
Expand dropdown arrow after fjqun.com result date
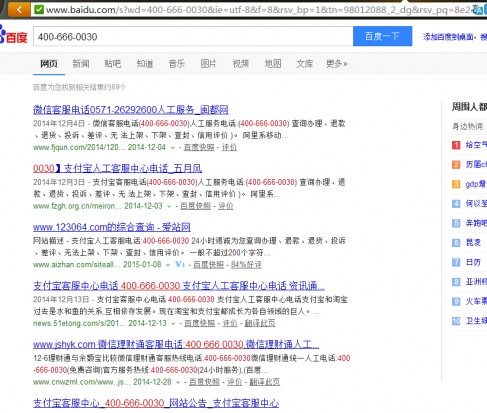[x=172, y=148]
